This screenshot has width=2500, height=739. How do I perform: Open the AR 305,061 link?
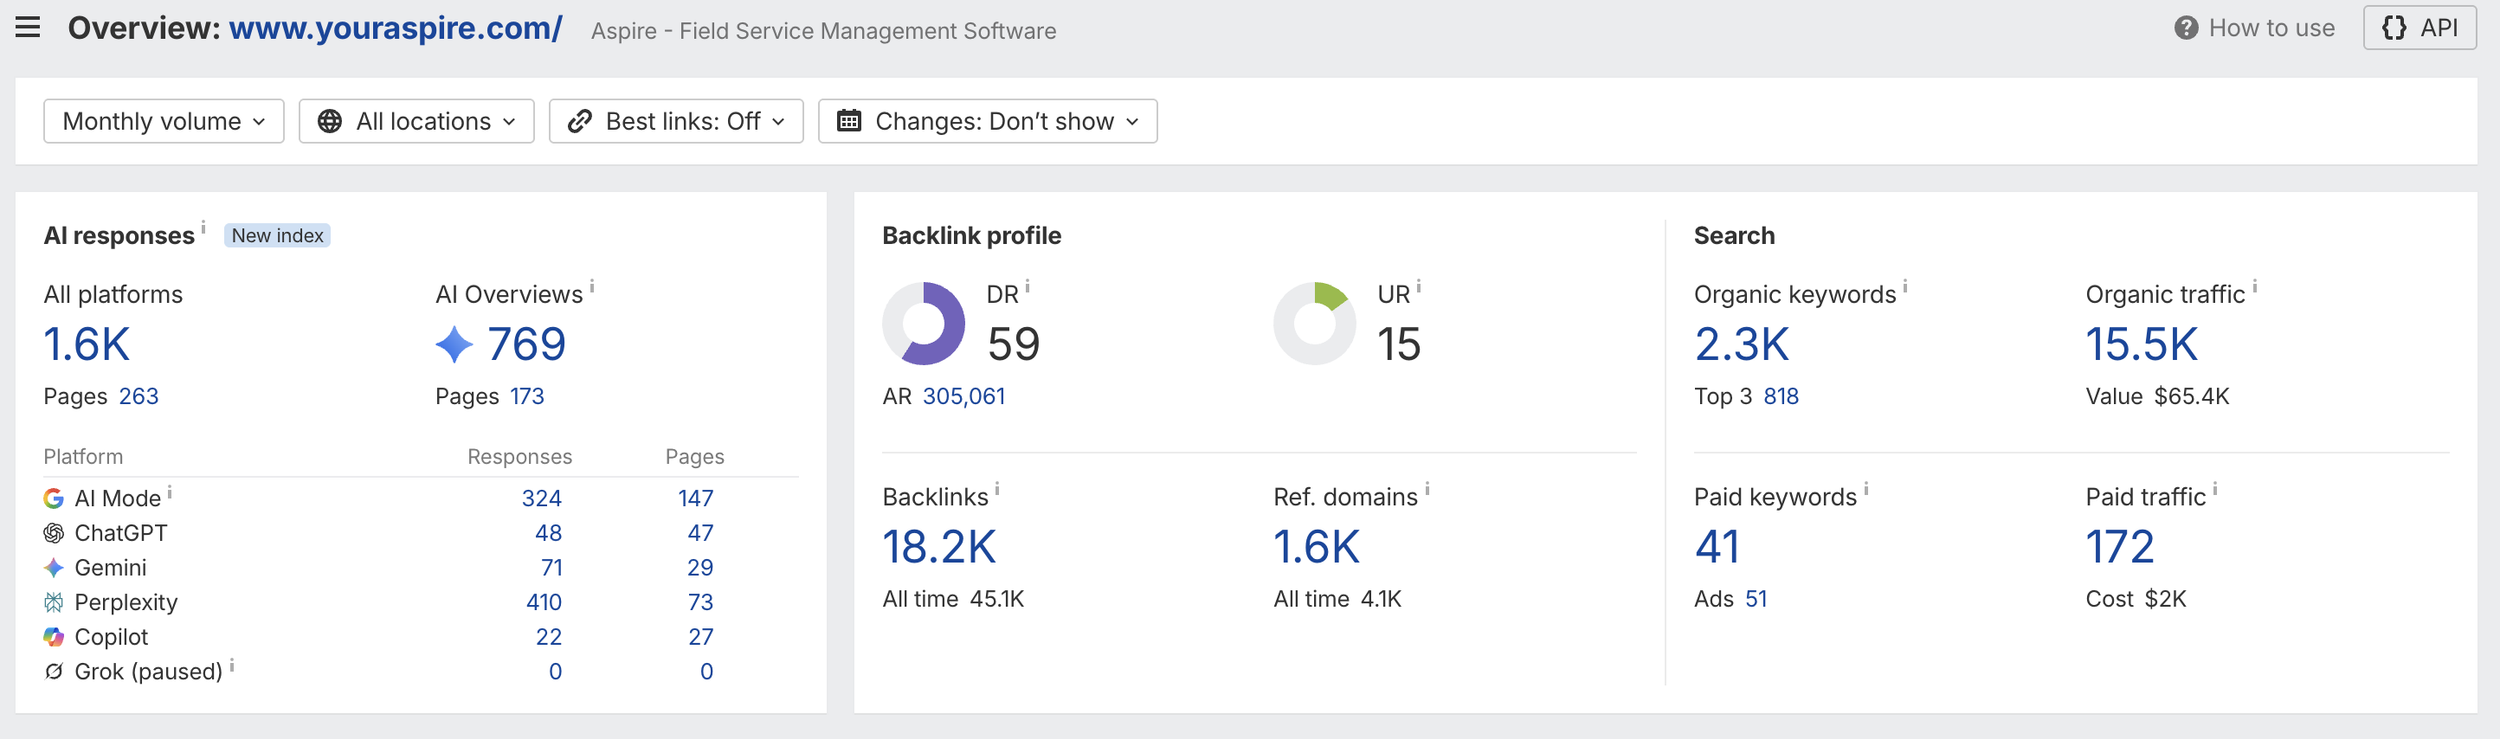tap(964, 396)
